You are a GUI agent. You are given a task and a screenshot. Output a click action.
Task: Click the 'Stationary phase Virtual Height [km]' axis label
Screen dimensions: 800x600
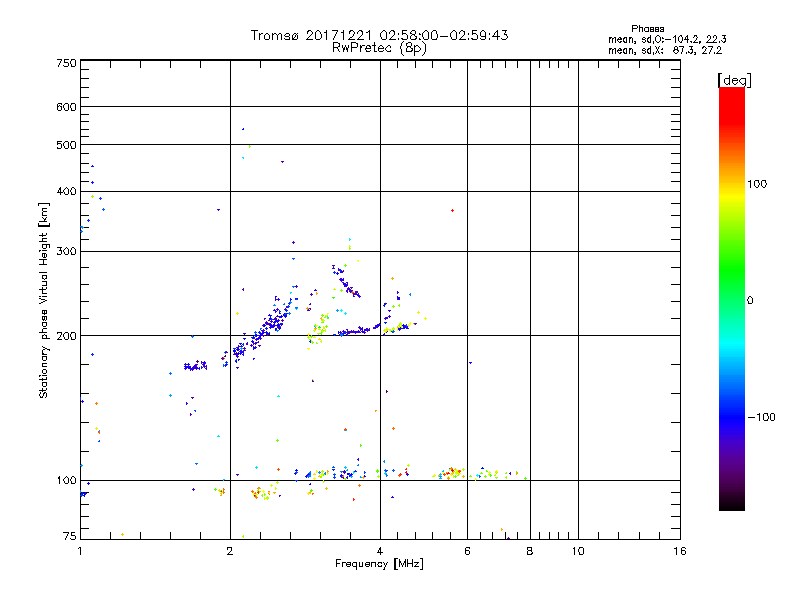pos(43,300)
